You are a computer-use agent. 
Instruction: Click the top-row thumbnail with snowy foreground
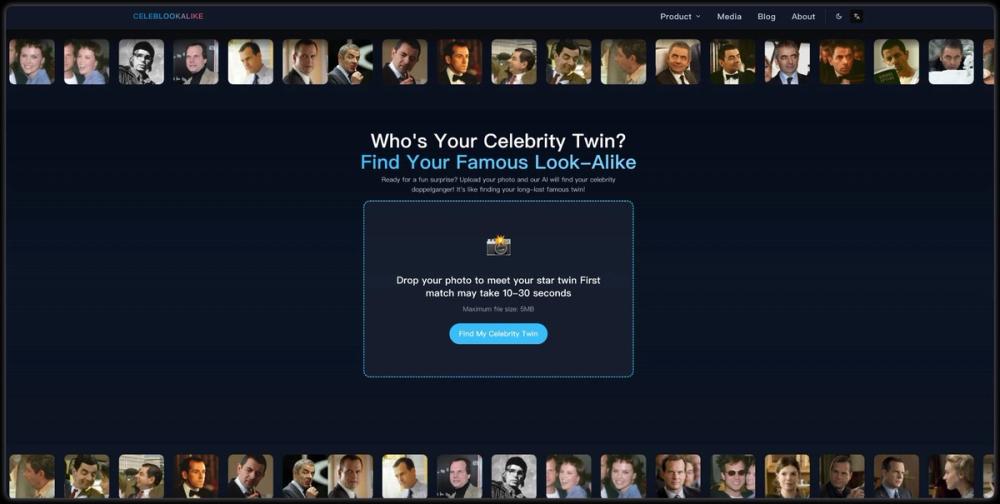point(951,62)
